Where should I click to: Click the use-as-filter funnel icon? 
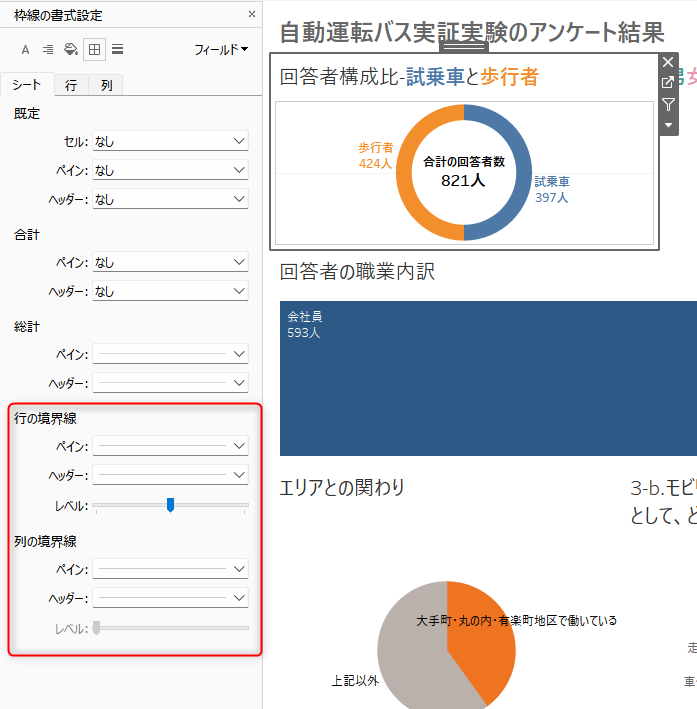tap(669, 104)
